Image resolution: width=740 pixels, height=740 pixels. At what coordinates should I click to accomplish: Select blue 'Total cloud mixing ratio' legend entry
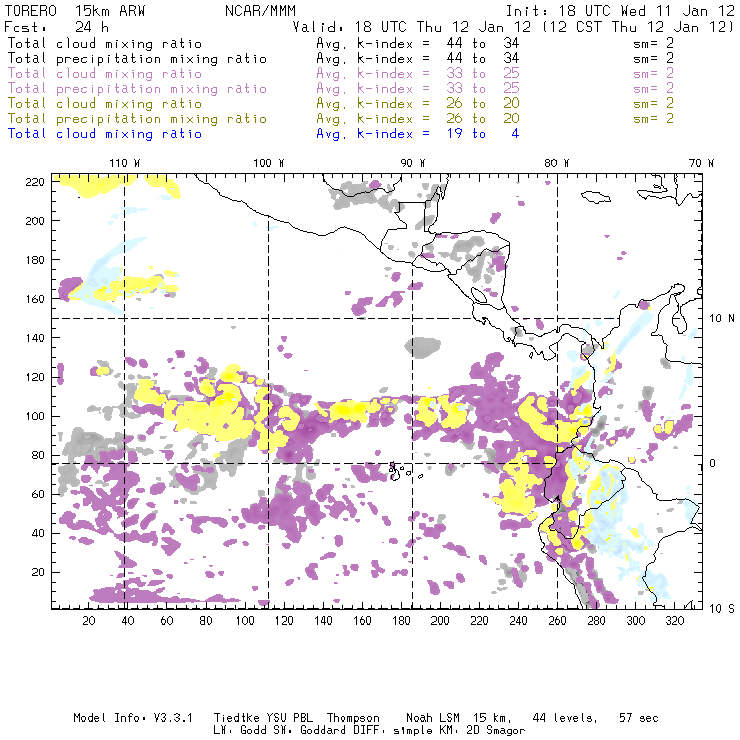coord(105,134)
